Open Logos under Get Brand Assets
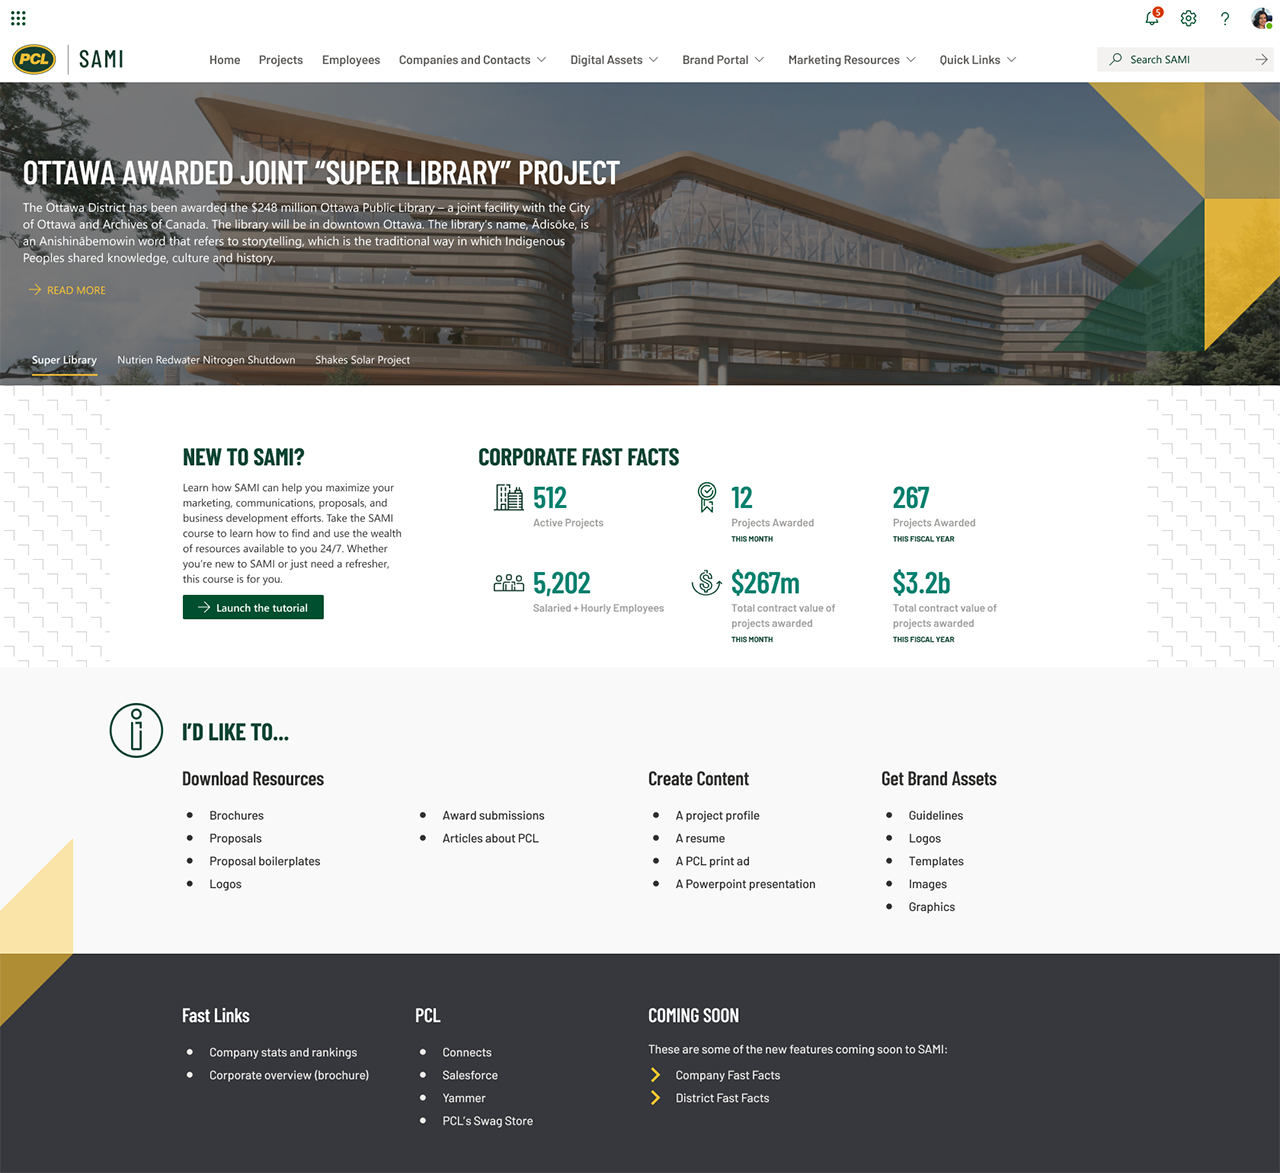 (x=925, y=839)
